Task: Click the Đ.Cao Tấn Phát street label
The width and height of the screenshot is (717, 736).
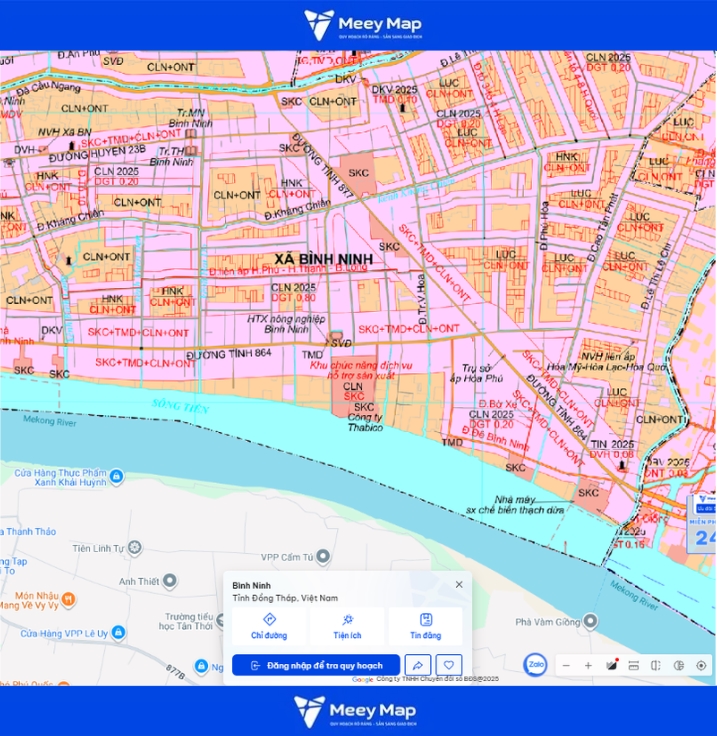Action: tap(601, 229)
